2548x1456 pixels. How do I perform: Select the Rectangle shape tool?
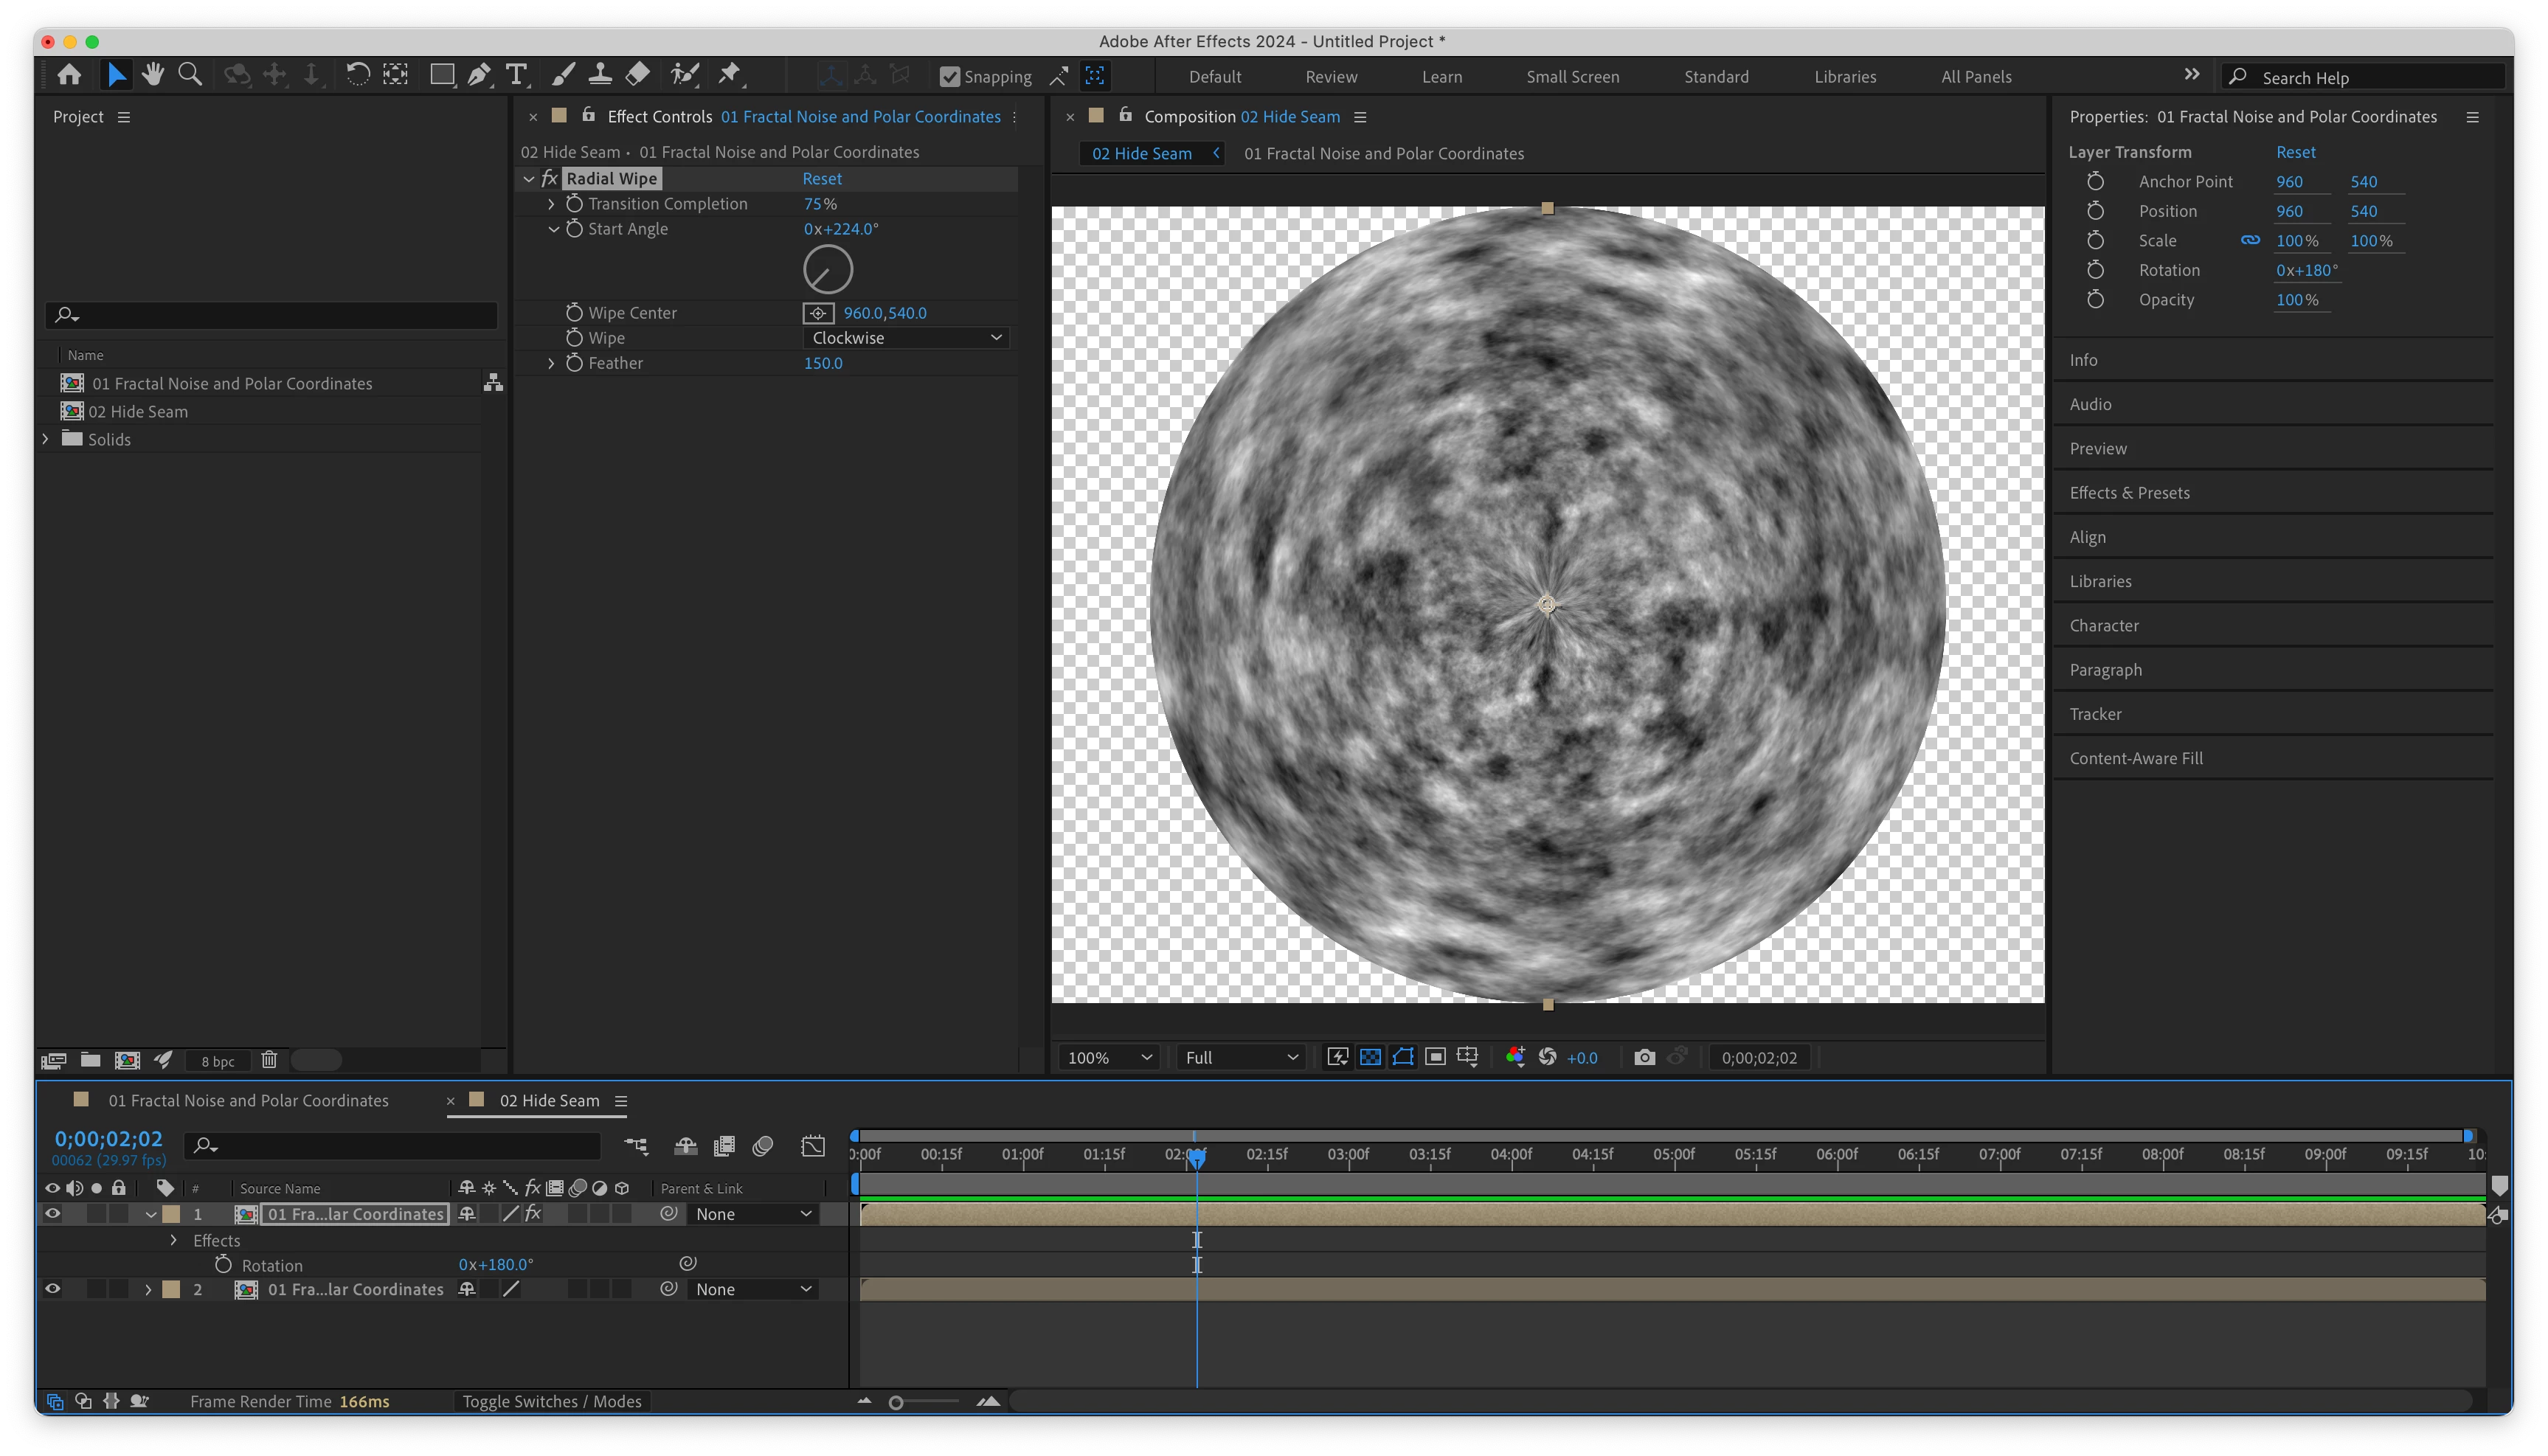click(441, 75)
